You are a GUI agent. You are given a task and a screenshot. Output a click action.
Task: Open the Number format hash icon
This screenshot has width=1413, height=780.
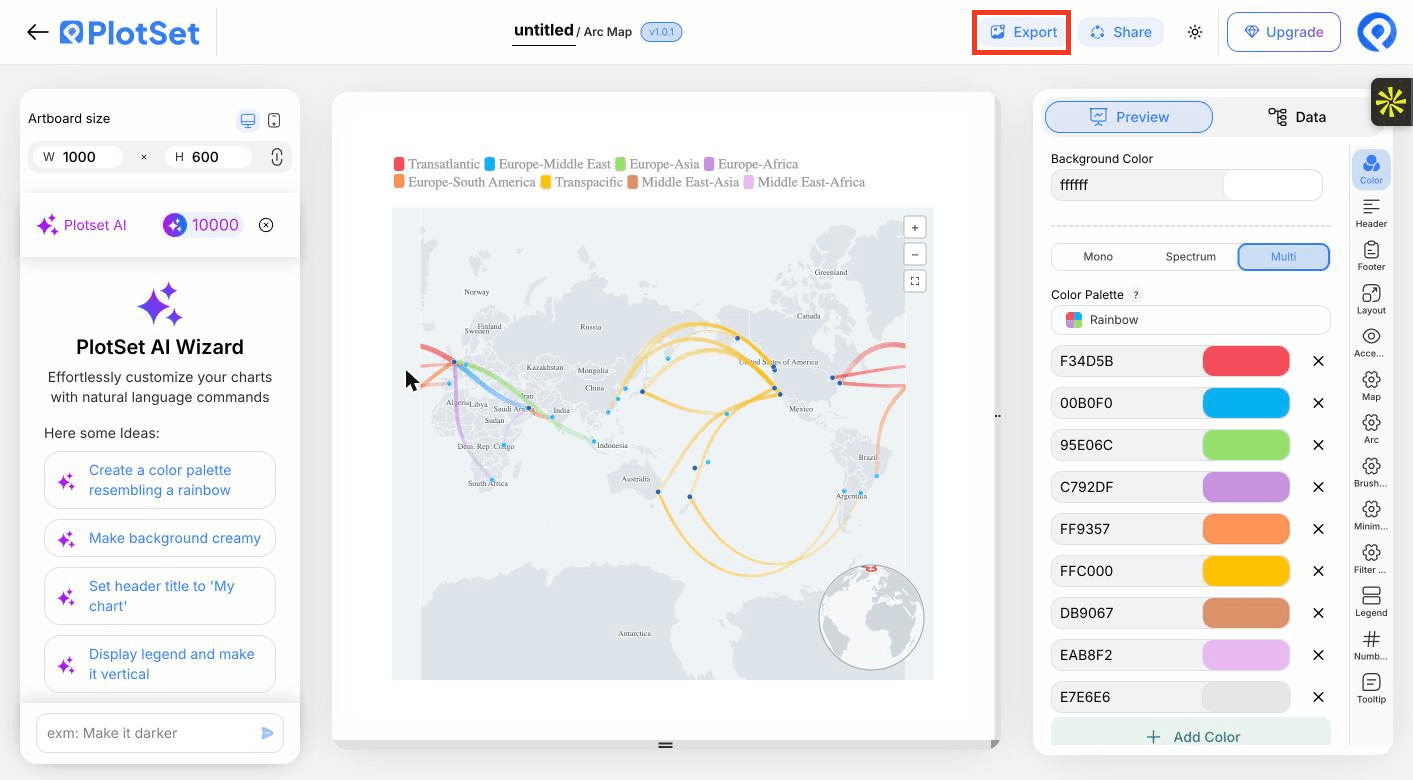click(1371, 645)
